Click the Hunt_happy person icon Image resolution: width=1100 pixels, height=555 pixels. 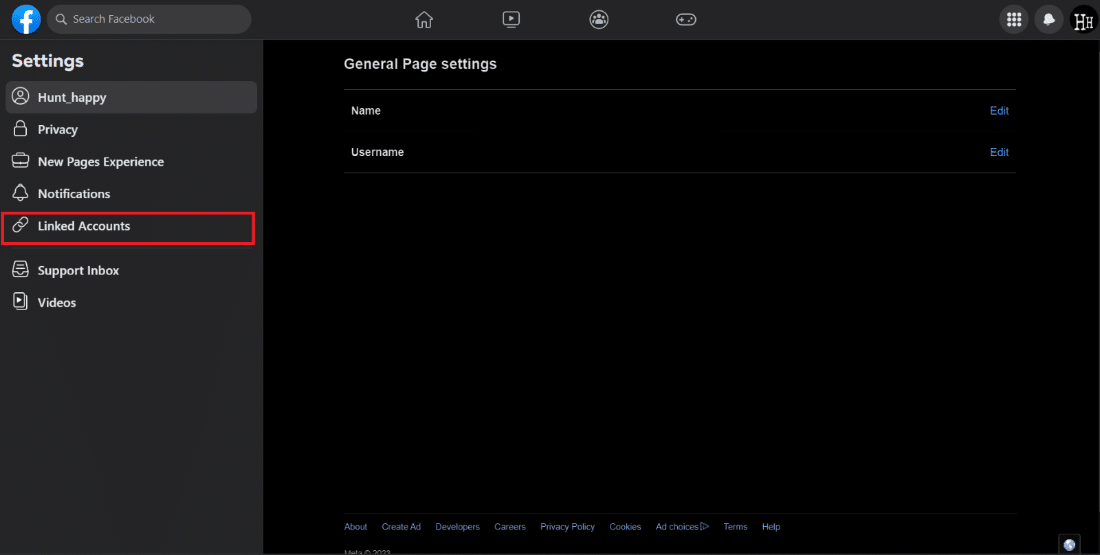point(20,97)
